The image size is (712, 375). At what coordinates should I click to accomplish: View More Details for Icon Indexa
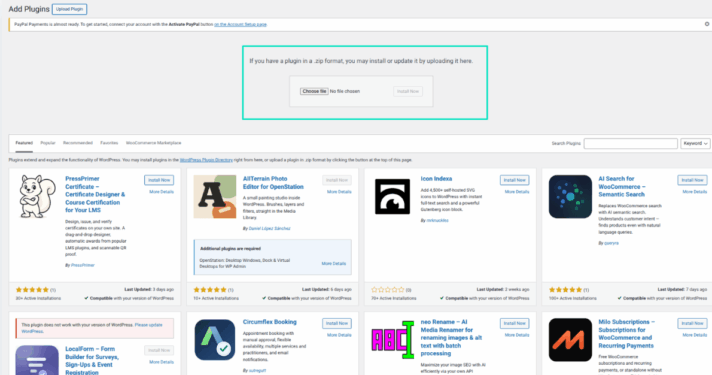(517, 192)
